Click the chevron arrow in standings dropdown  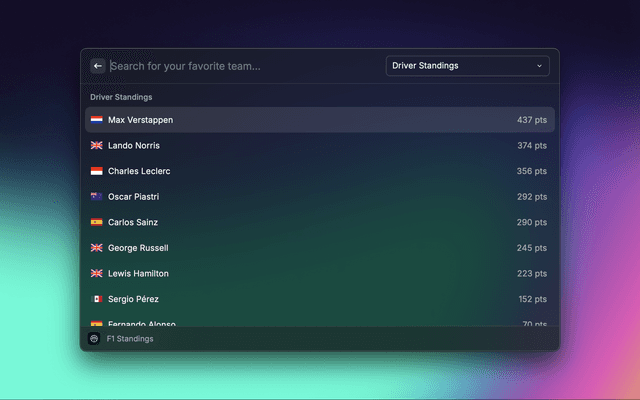(540, 66)
